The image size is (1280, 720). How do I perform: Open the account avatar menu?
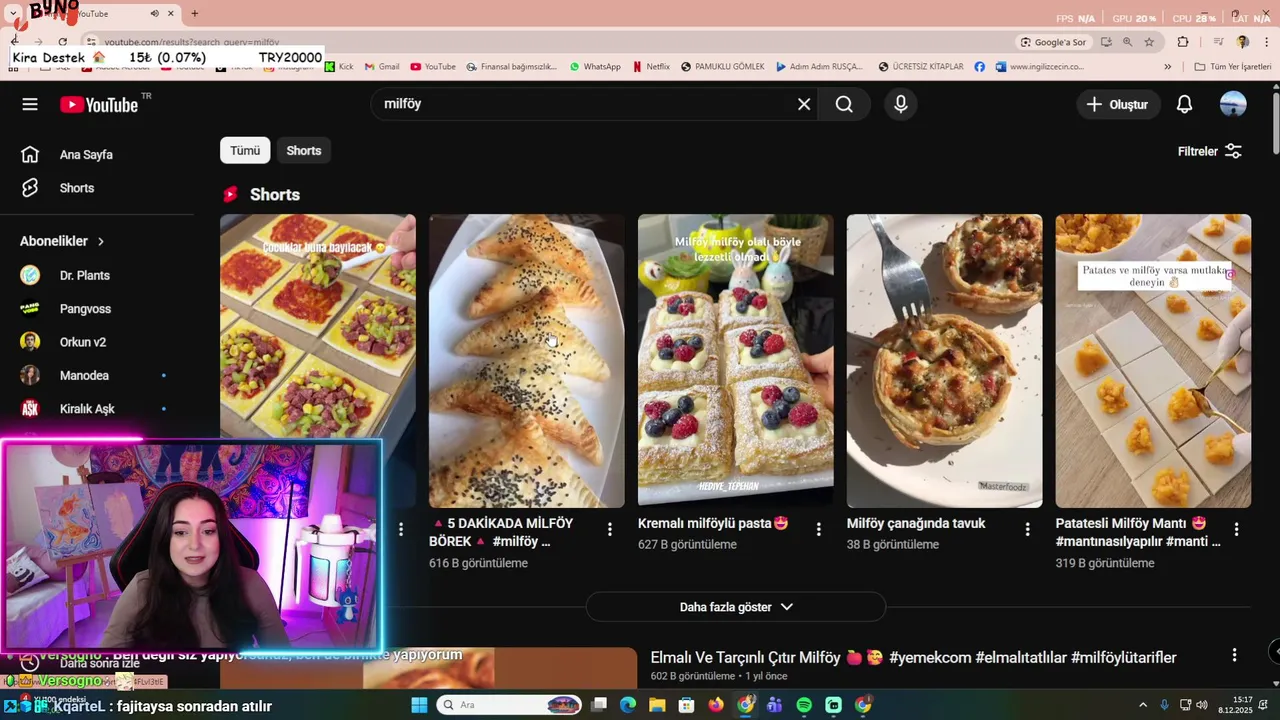pos(1233,104)
